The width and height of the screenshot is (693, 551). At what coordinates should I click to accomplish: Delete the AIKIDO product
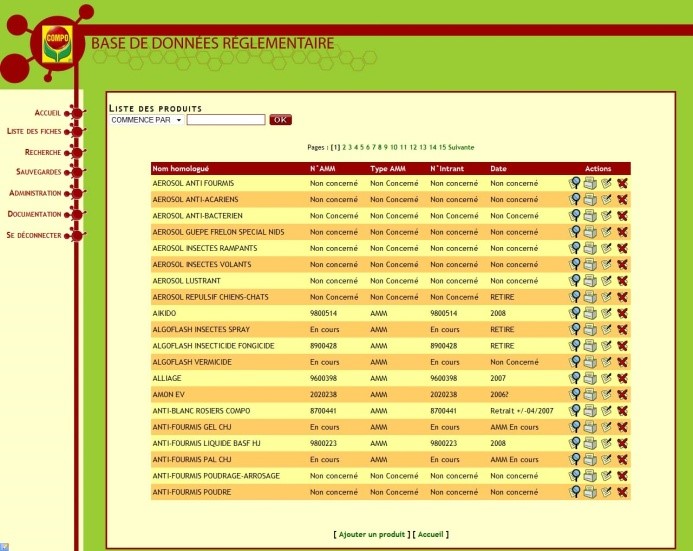pyautogui.click(x=622, y=313)
